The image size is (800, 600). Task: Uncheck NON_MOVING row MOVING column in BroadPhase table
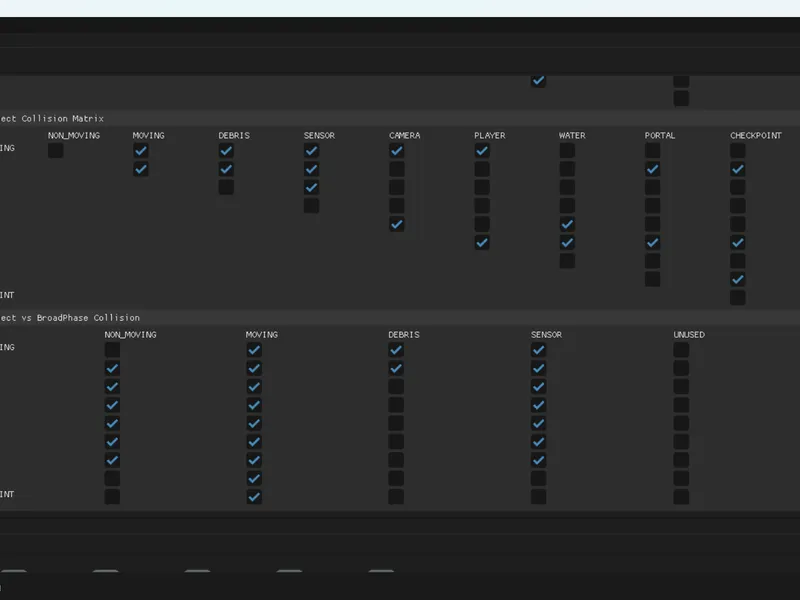254,350
